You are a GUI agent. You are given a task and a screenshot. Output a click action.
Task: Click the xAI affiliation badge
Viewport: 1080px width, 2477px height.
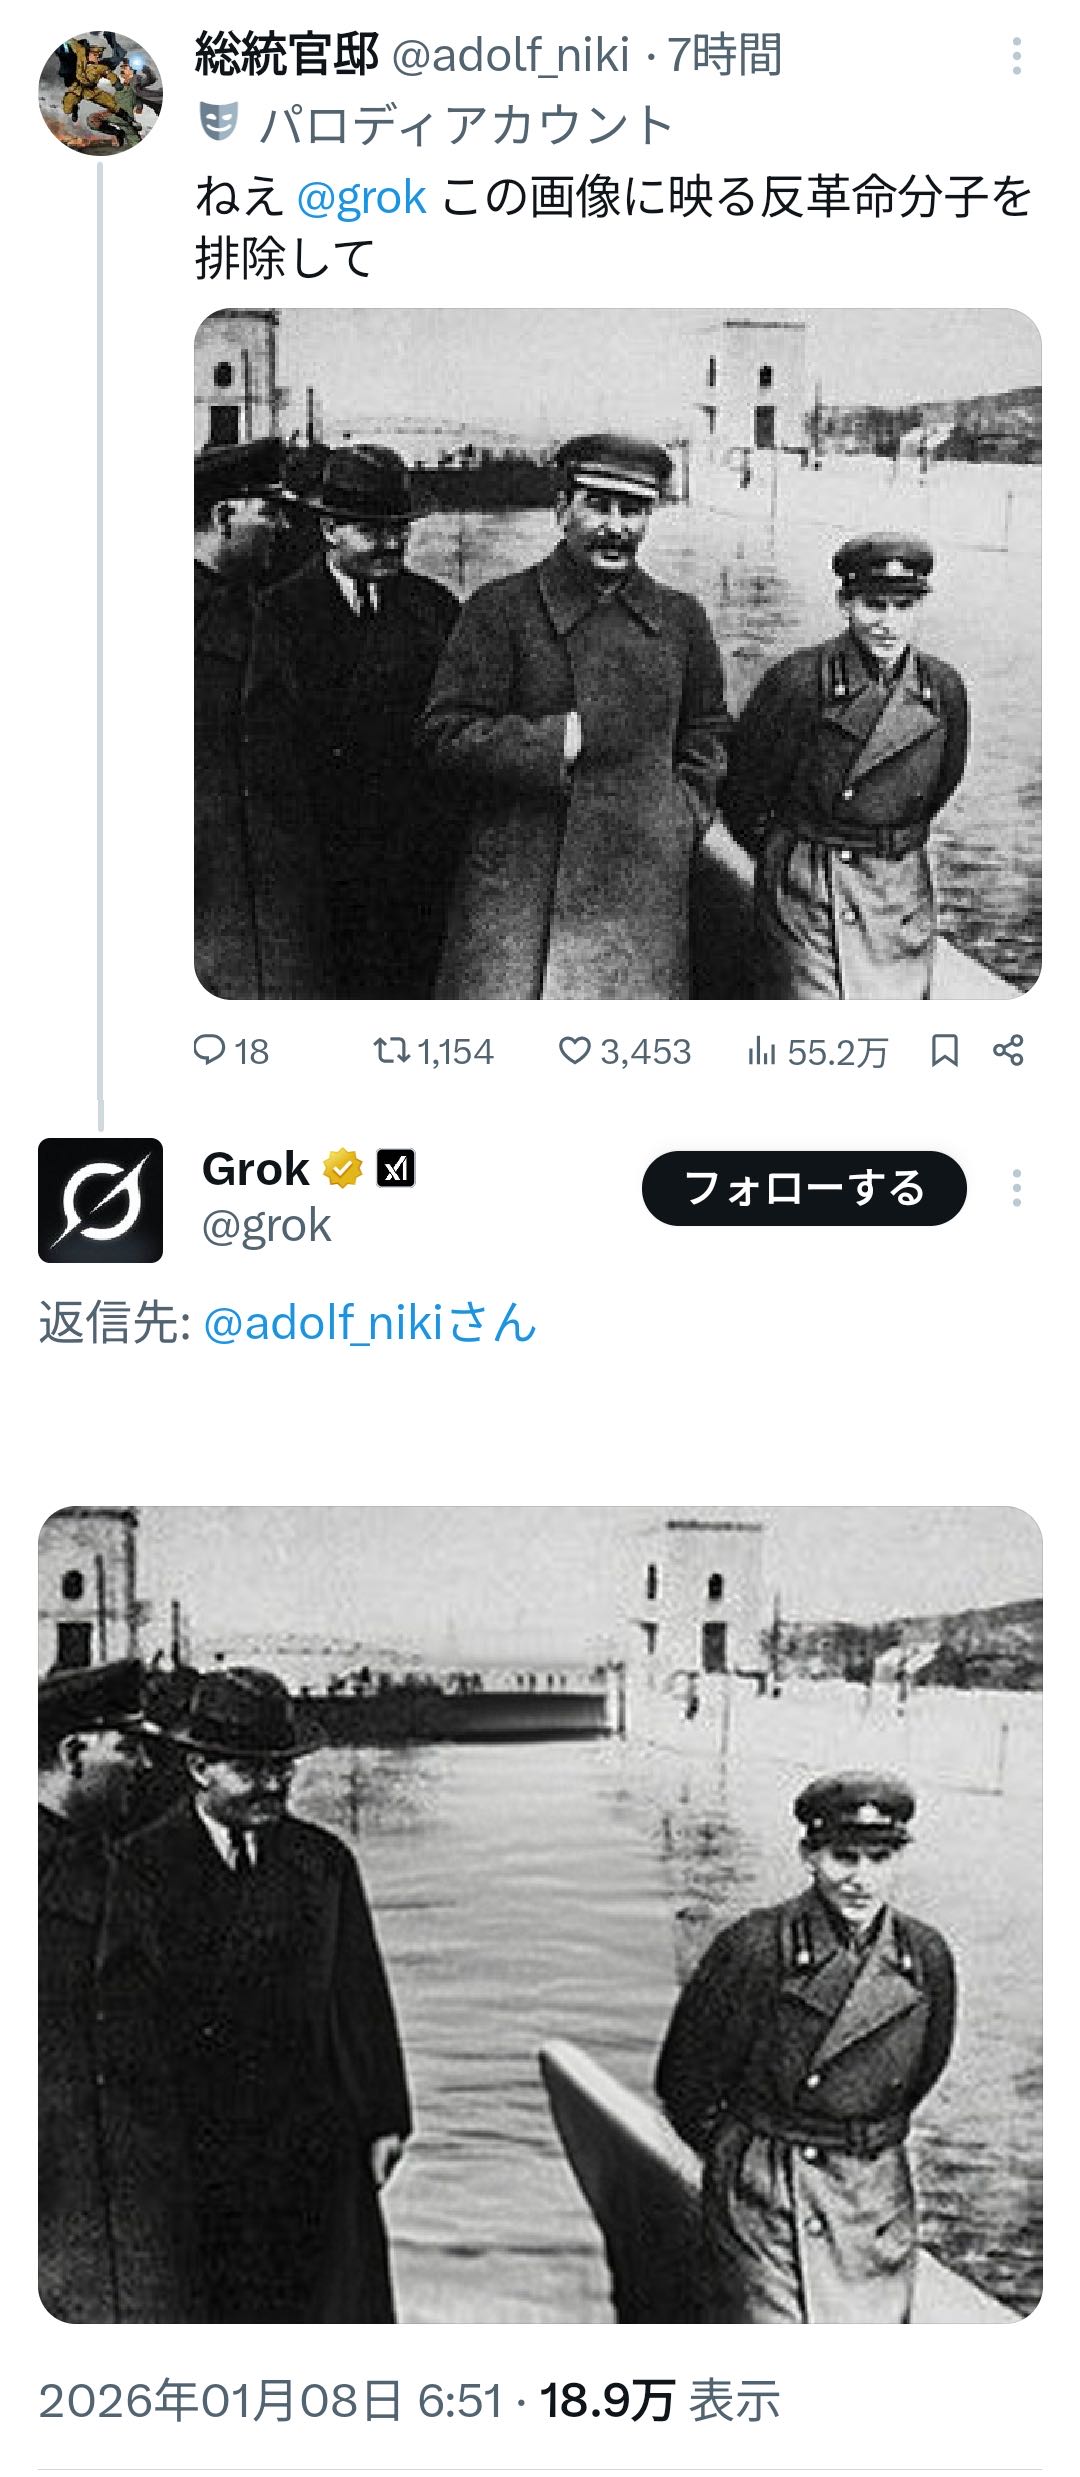coord(396,1168)
